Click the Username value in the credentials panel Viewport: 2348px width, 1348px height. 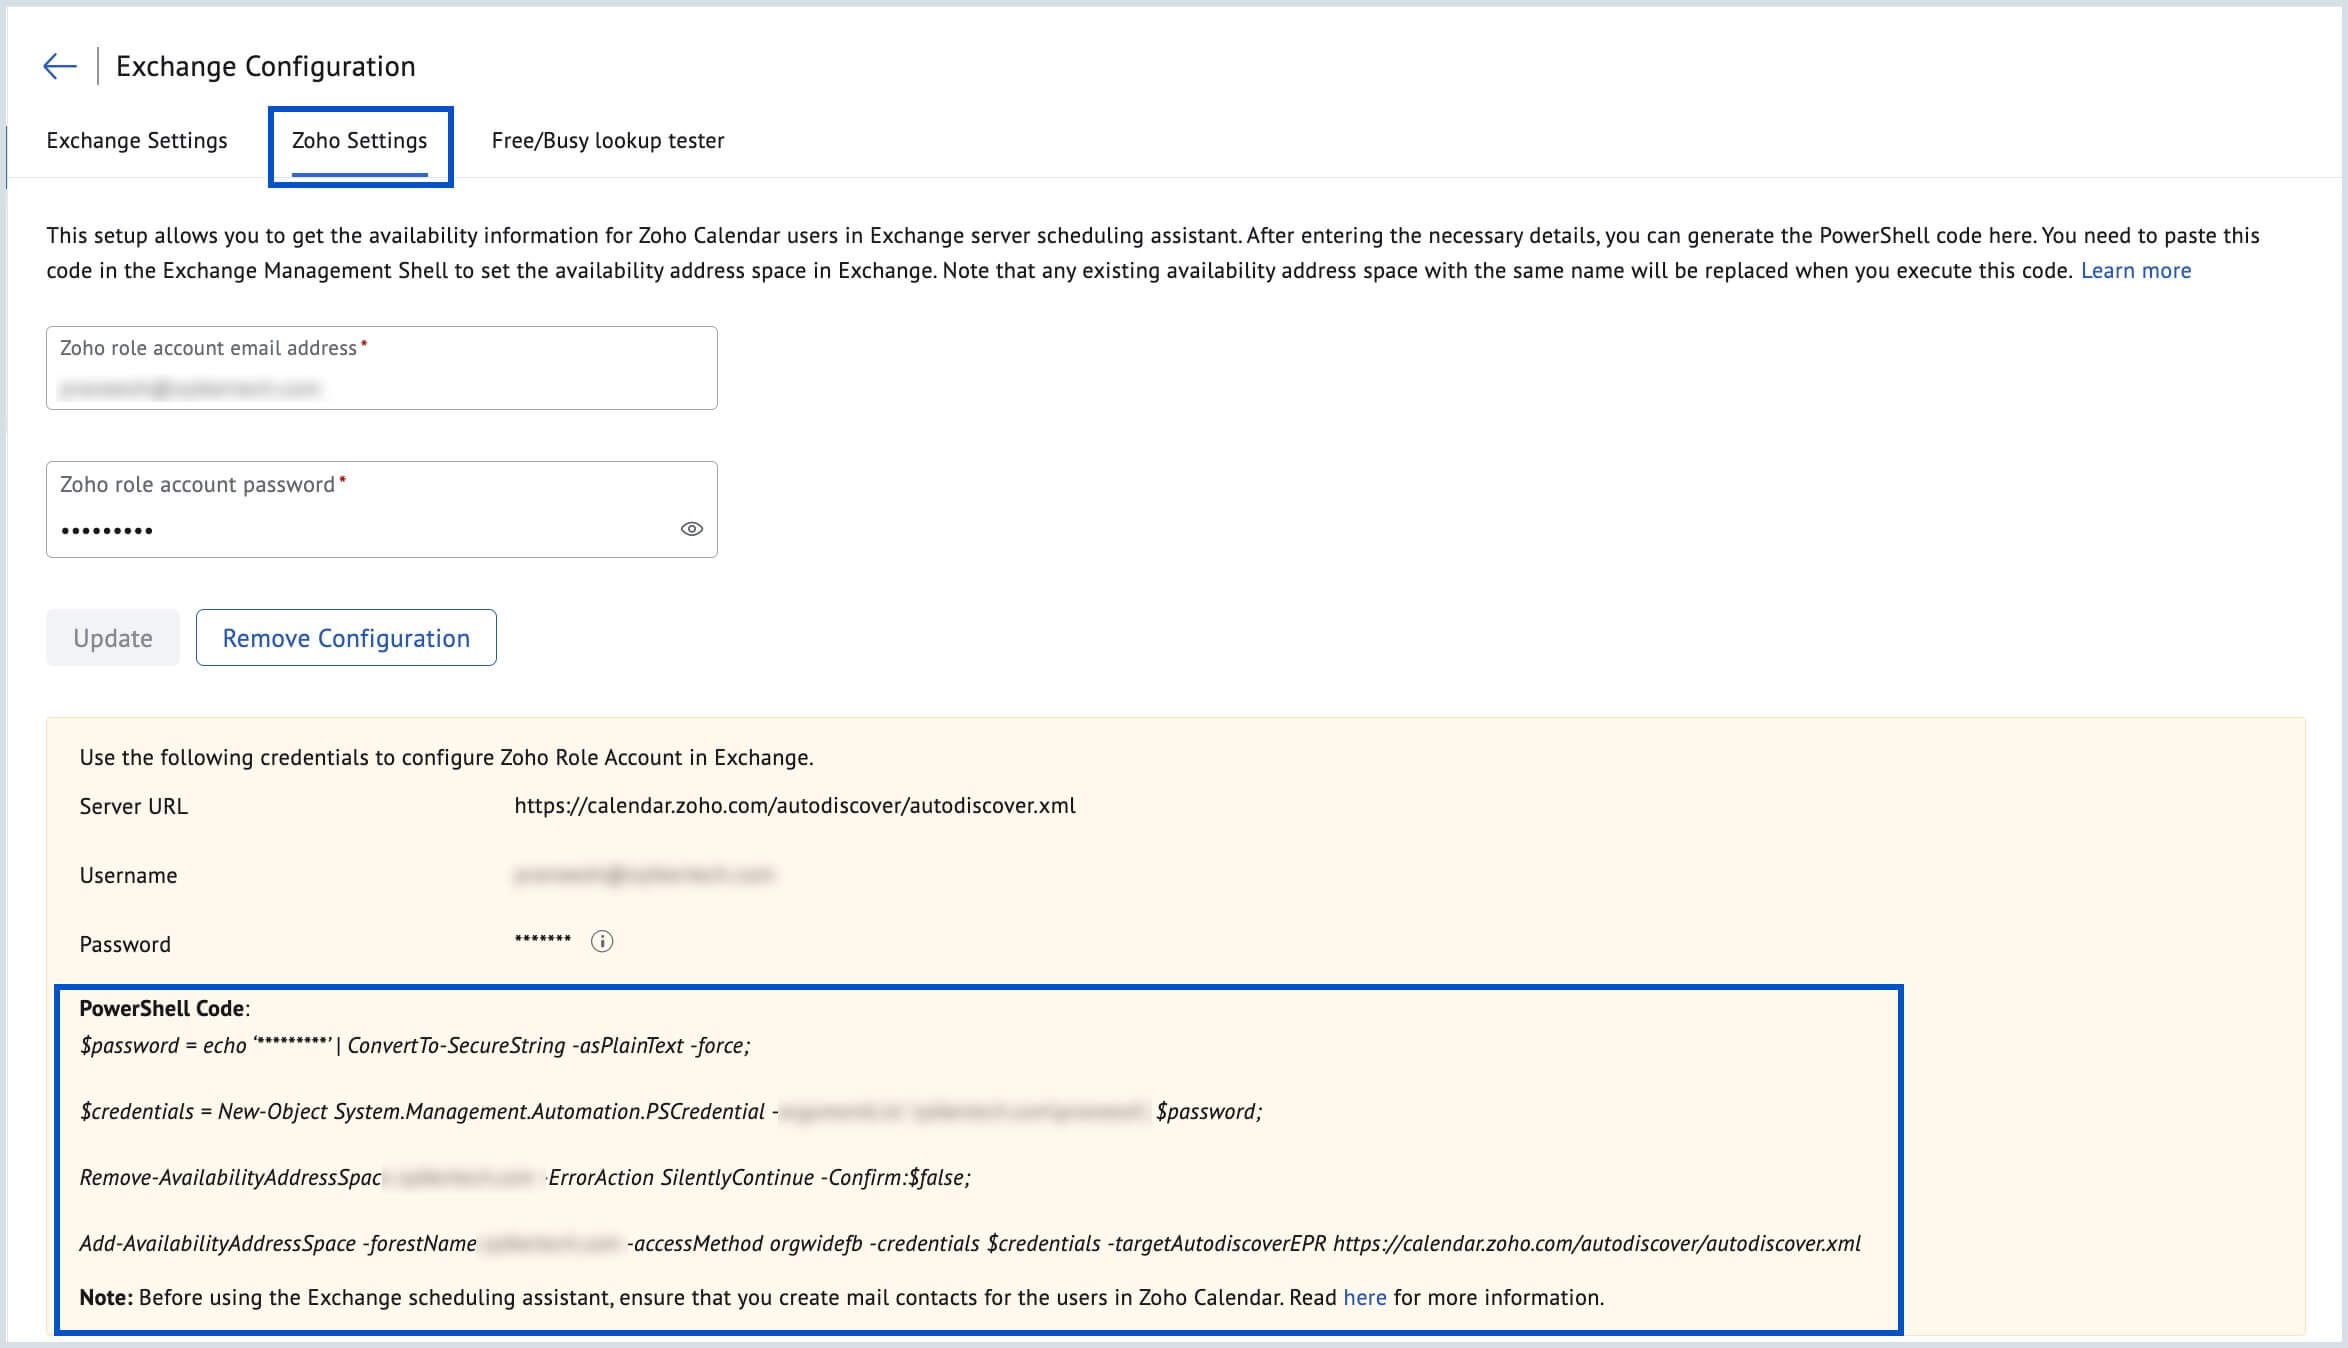[646, 874]
